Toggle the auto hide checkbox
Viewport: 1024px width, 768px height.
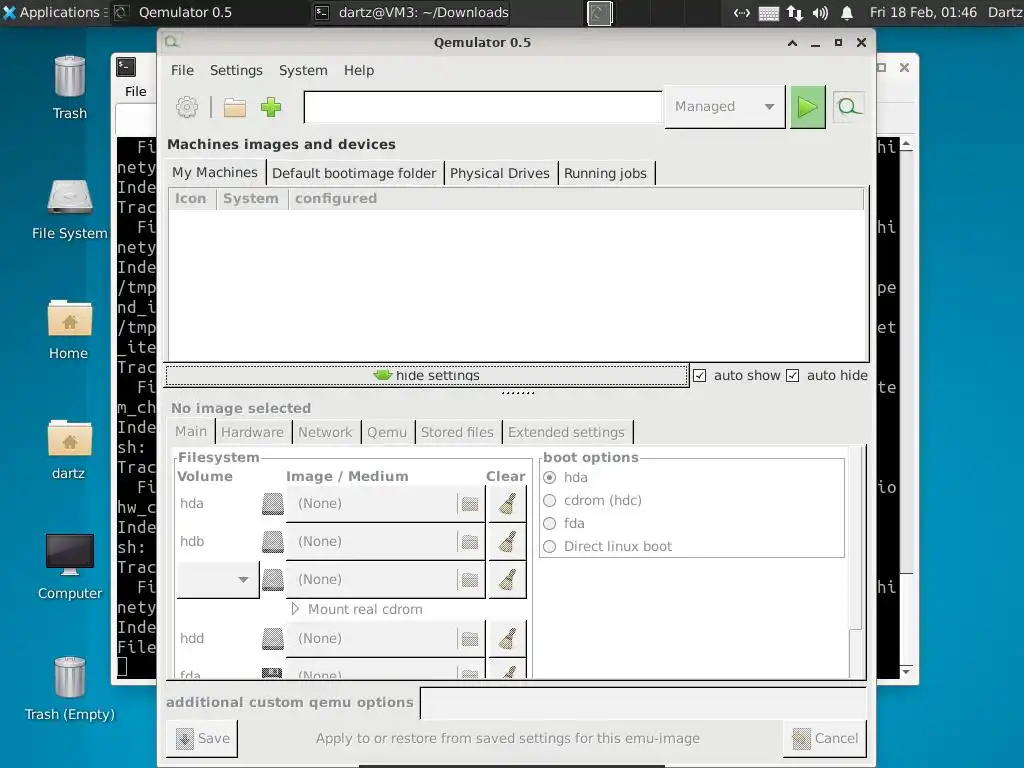click(x=792, y=376)
